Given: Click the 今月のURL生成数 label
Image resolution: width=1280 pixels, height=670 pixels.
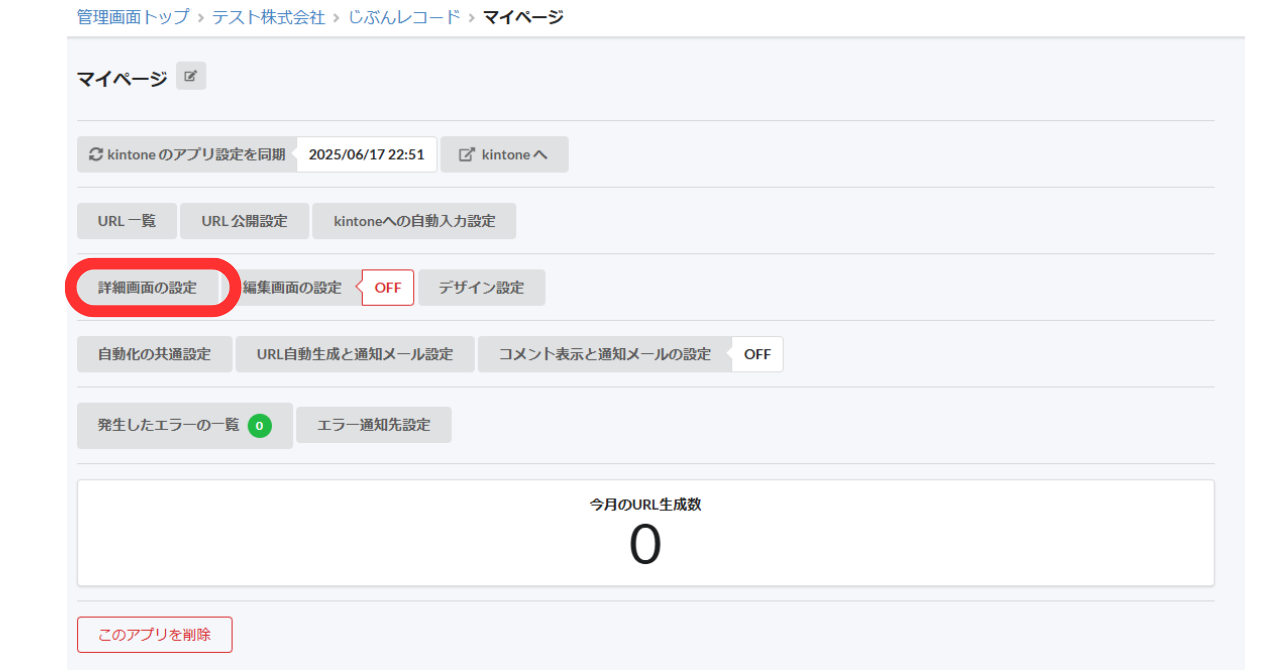Looking at the screenshot, I should click(645, 505).
